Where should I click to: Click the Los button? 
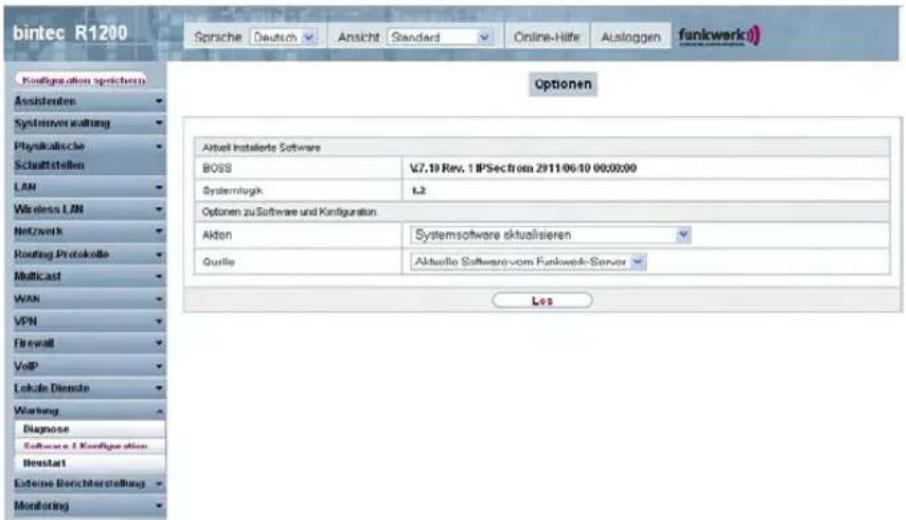542,300
